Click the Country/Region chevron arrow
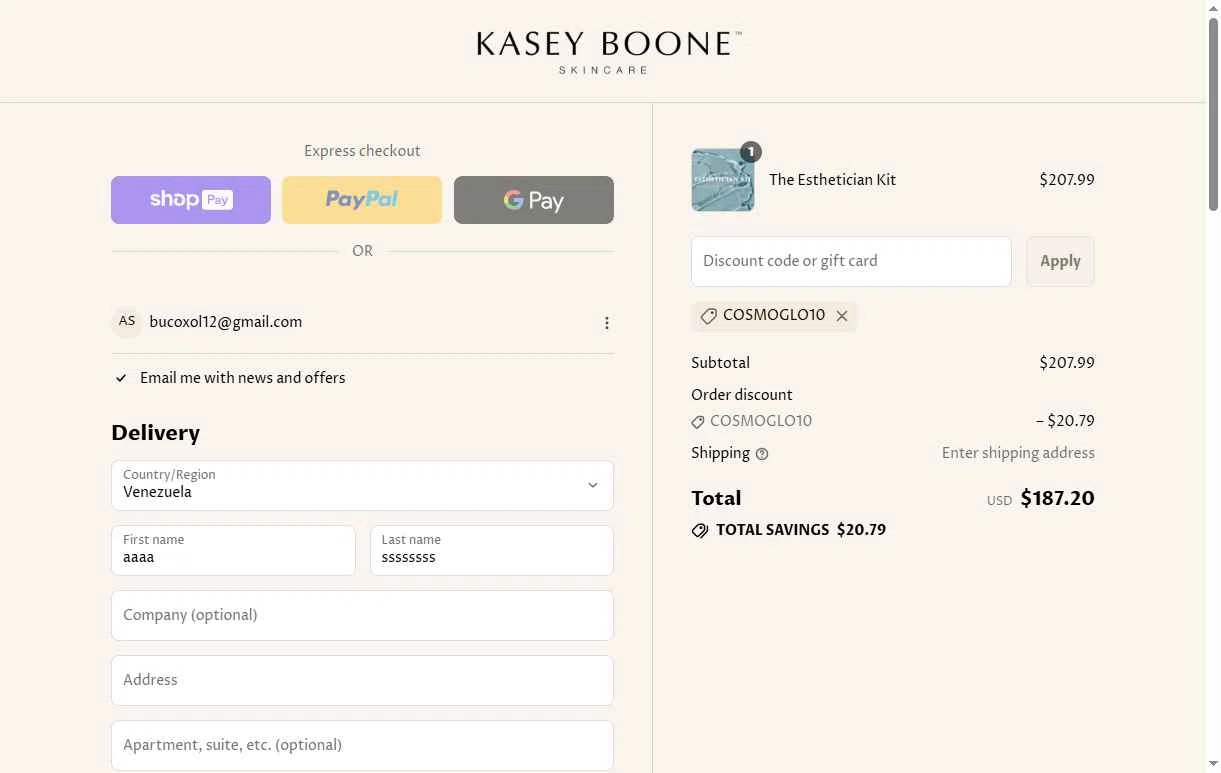The height and width of the screenshot is (773, 1221). (592, 485)
